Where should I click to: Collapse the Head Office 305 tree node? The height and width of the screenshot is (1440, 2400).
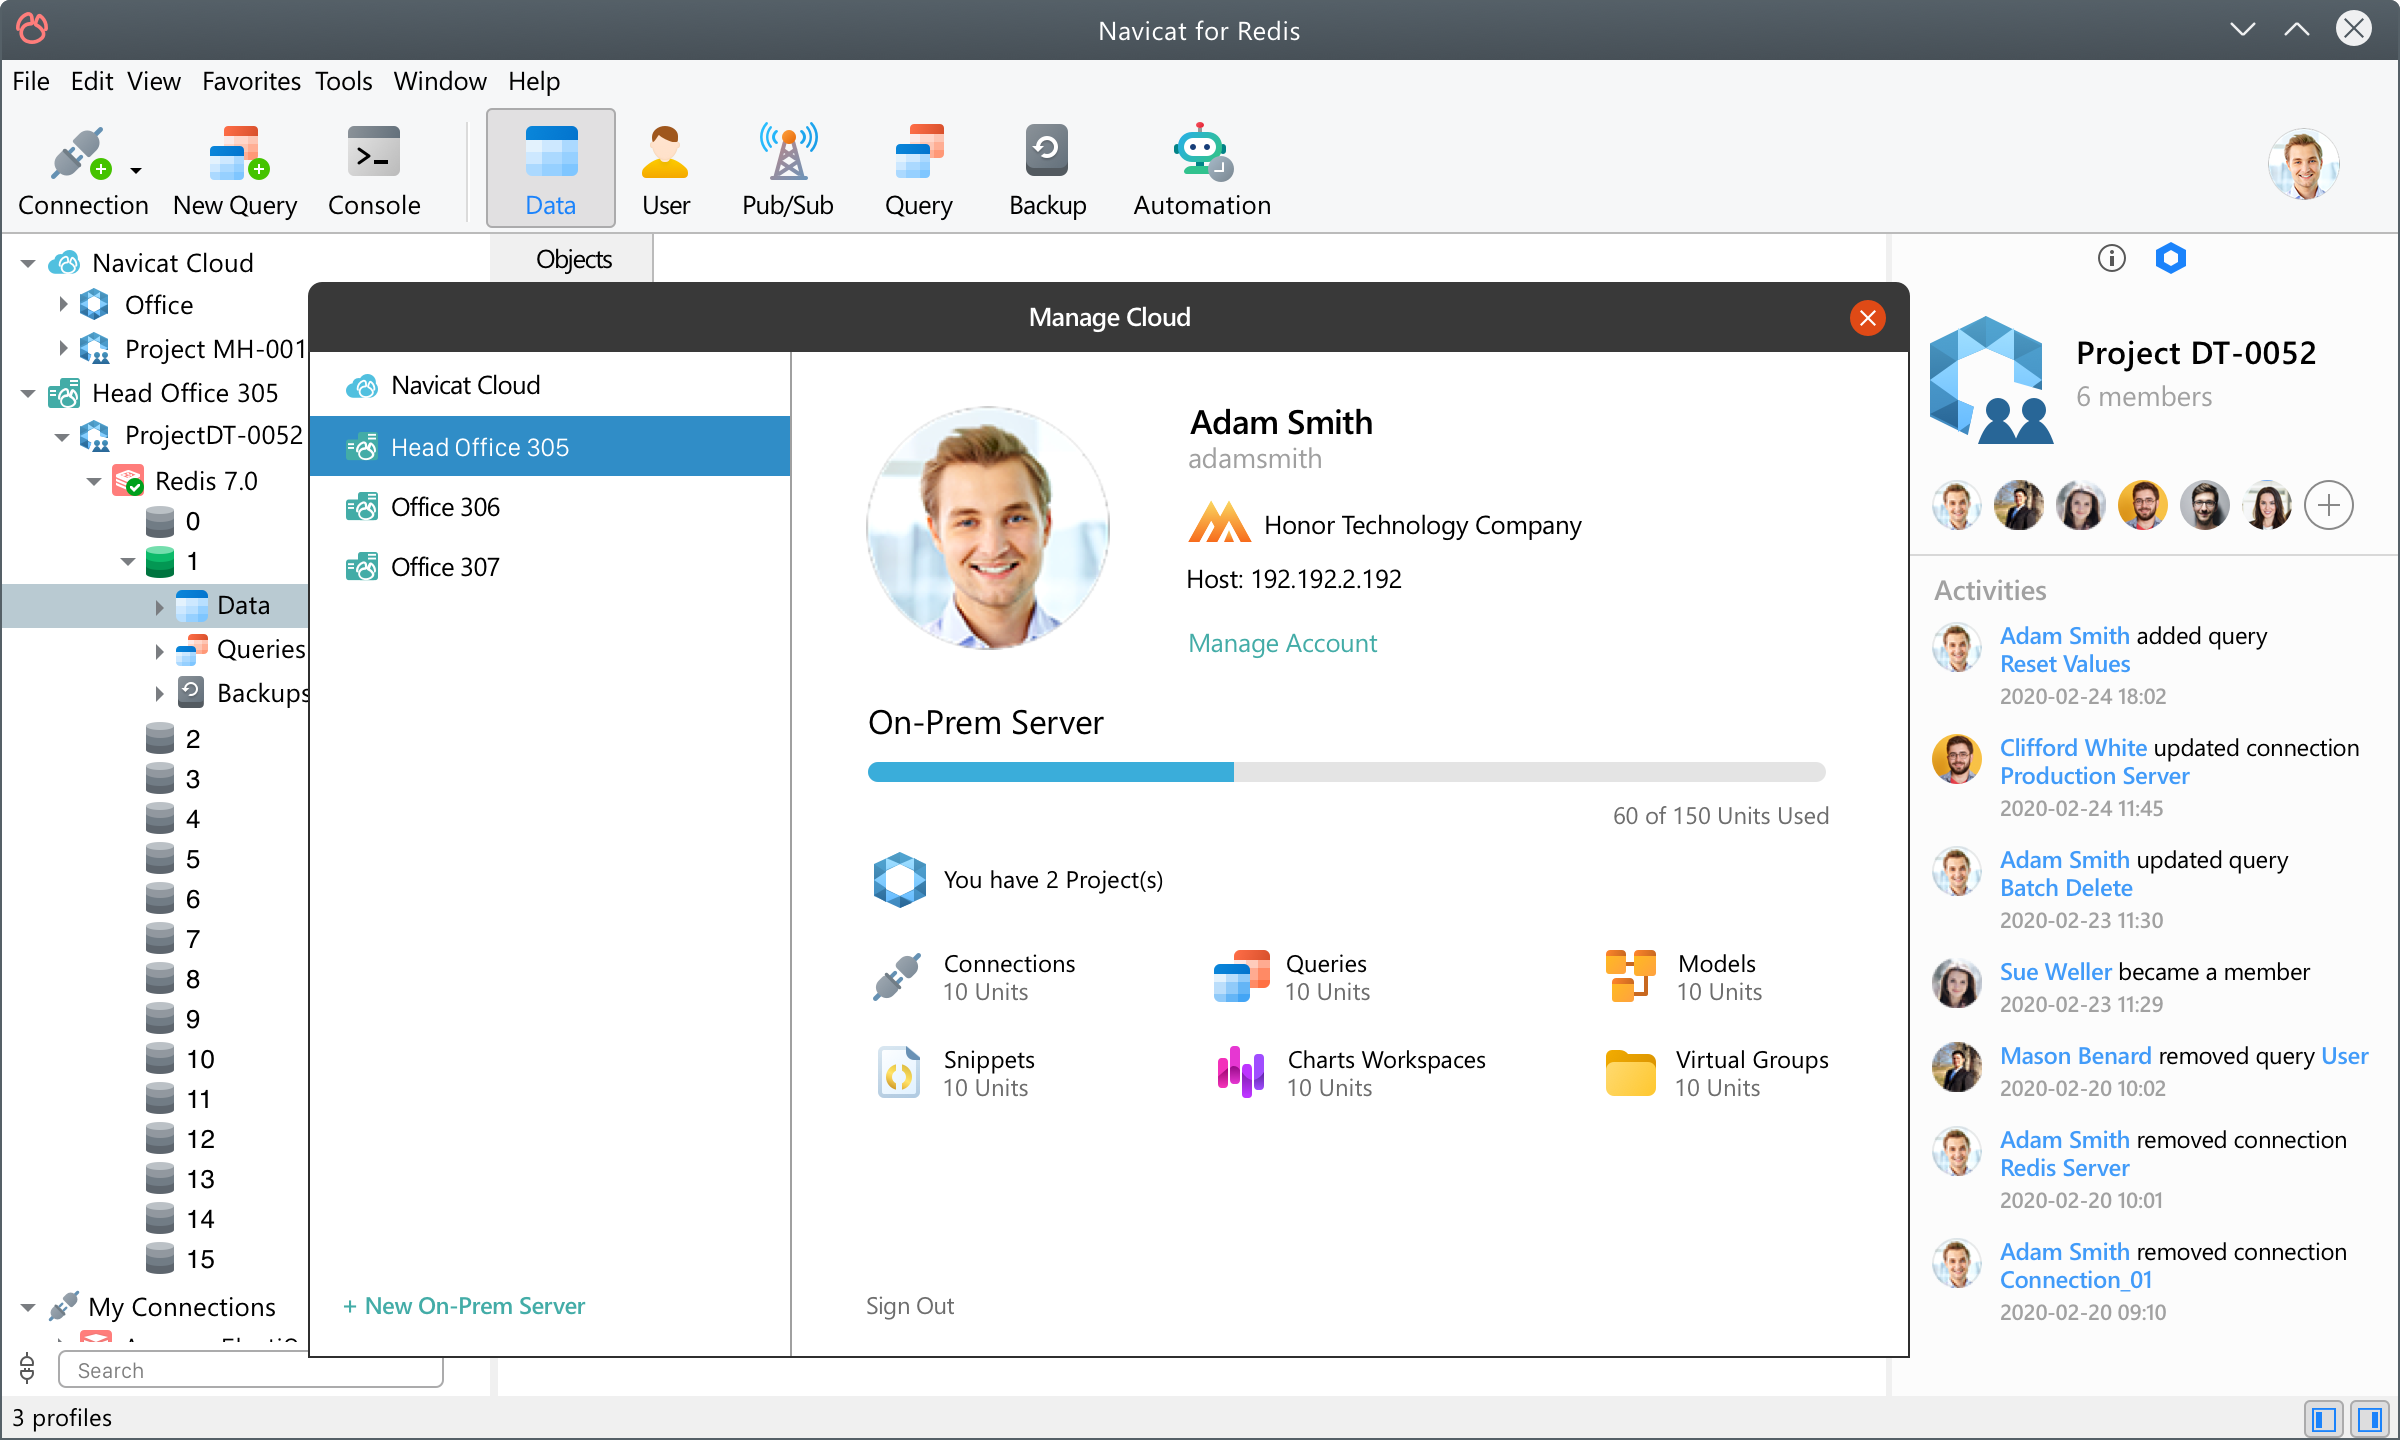point(28,394)
